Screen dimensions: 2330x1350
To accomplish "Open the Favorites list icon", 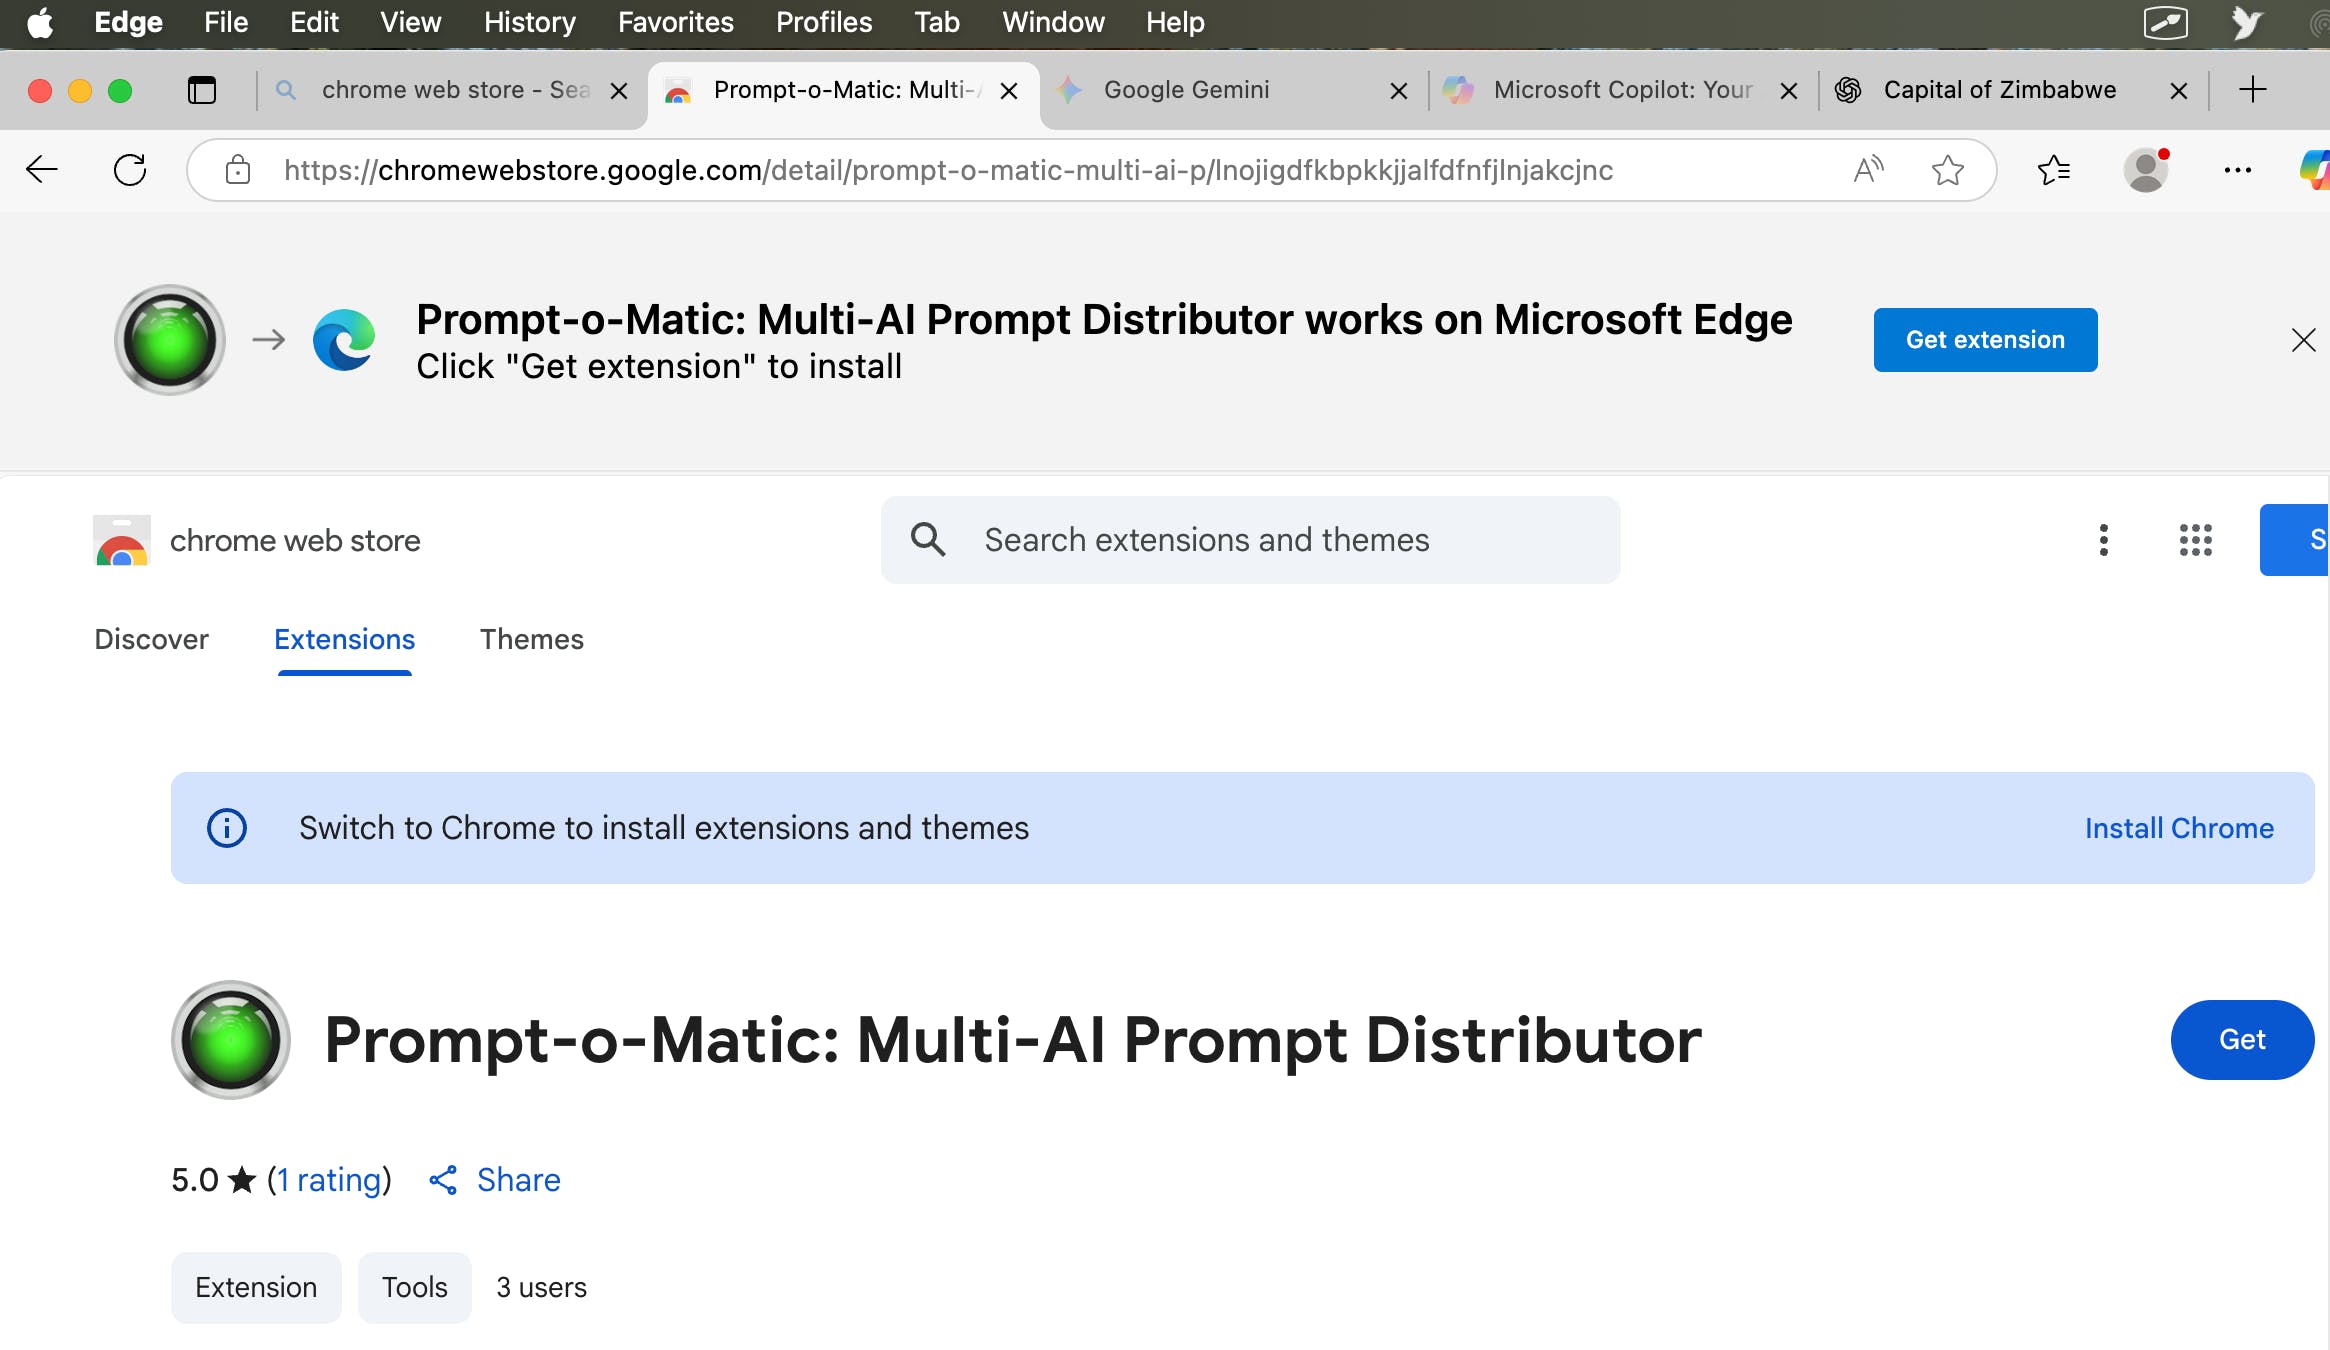I will tap(2053, 170).
